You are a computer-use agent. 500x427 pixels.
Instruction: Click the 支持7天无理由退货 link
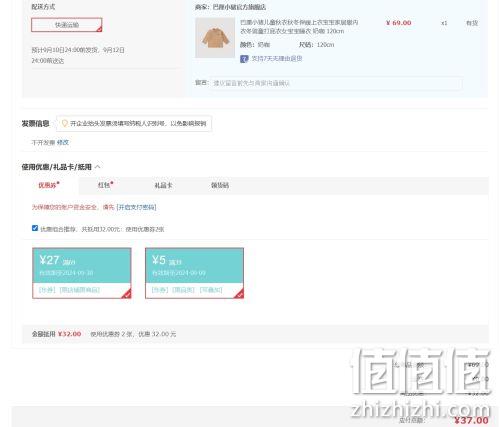(277, 59)
